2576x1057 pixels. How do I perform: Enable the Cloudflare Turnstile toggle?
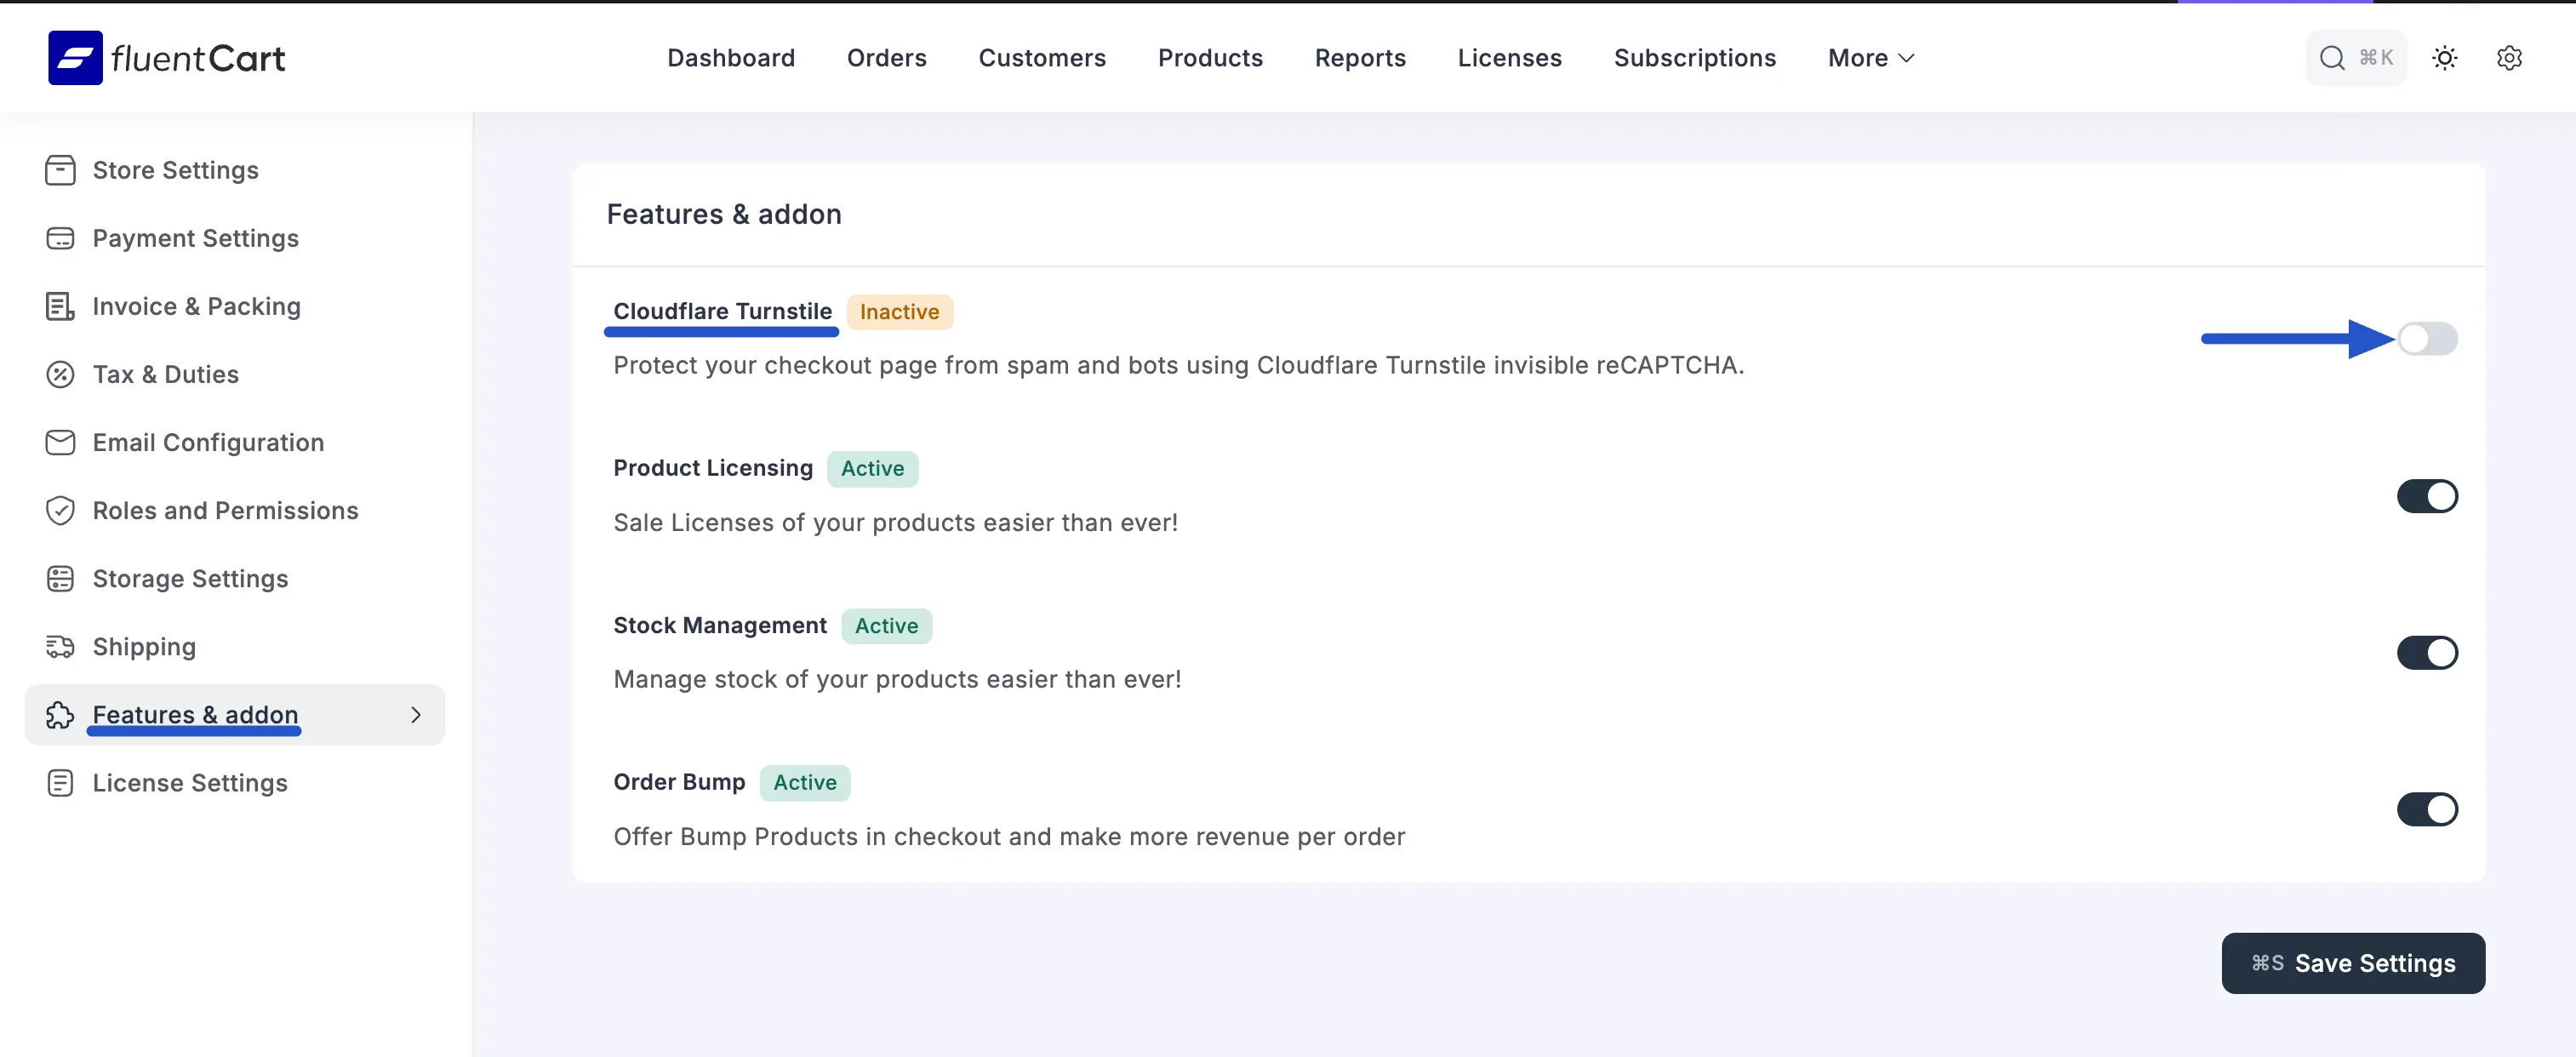(x=2428, y=339)
